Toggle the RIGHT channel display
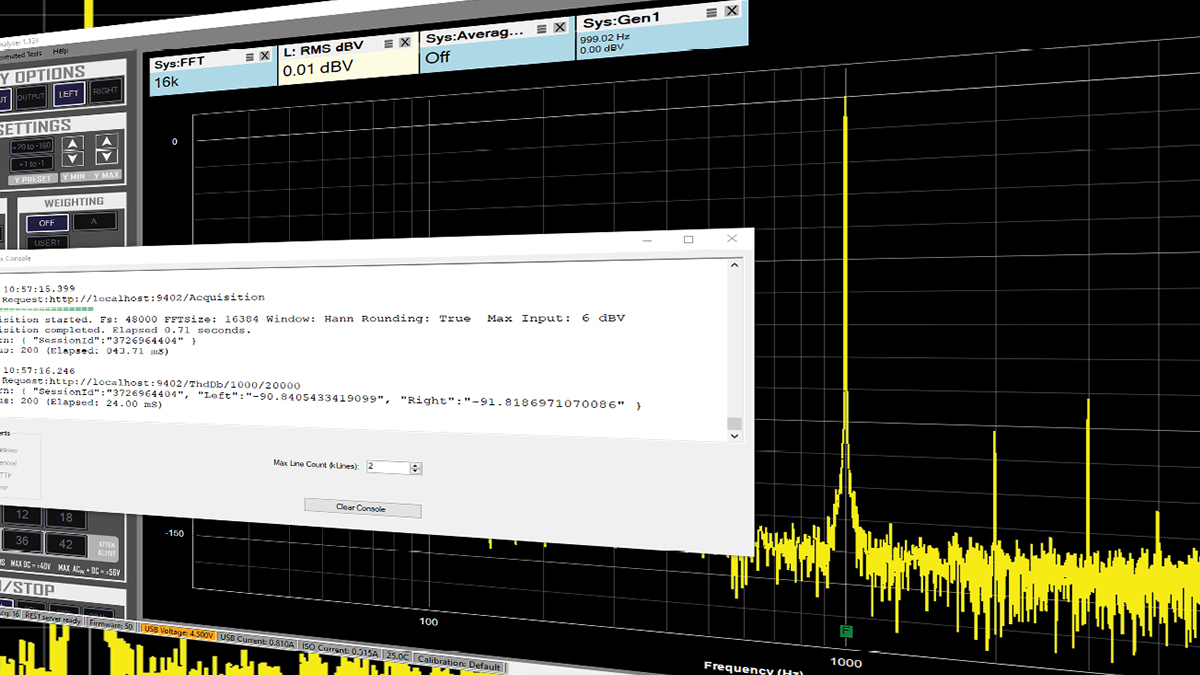This screenshot has width=1200, height=675. pos(104,90)
